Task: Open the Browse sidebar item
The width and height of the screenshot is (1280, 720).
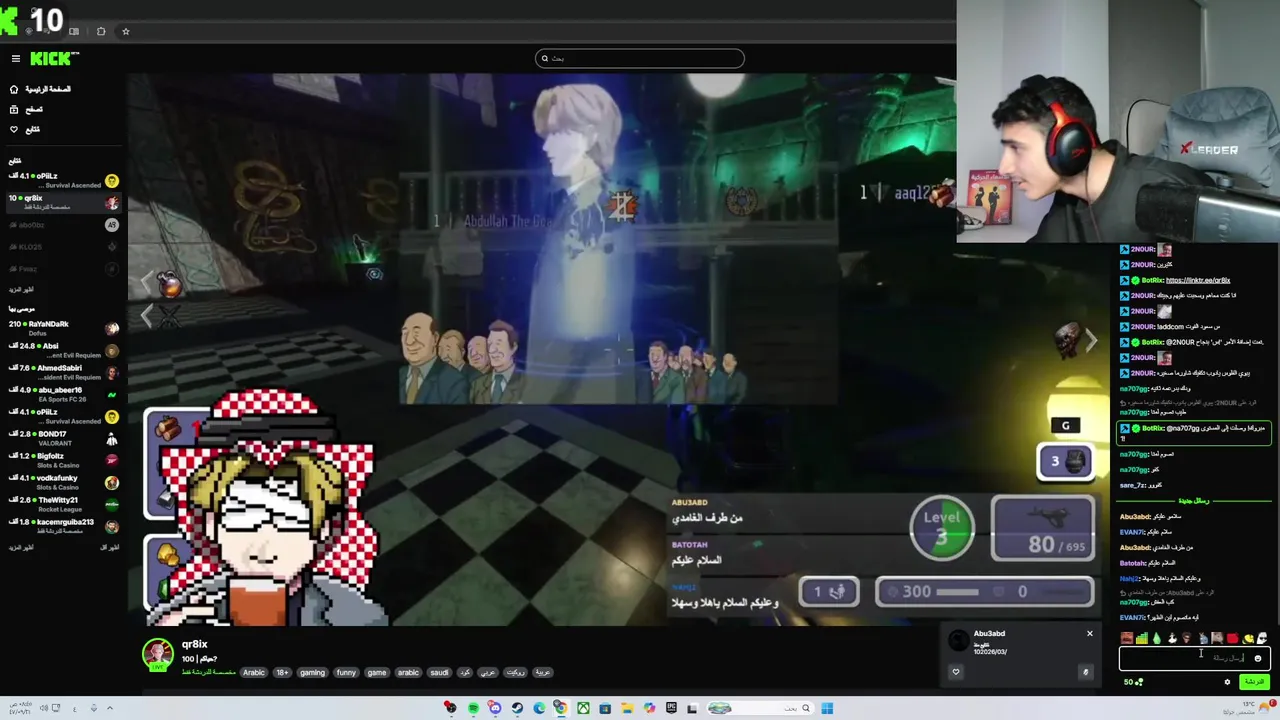Action: click(26, 109)
